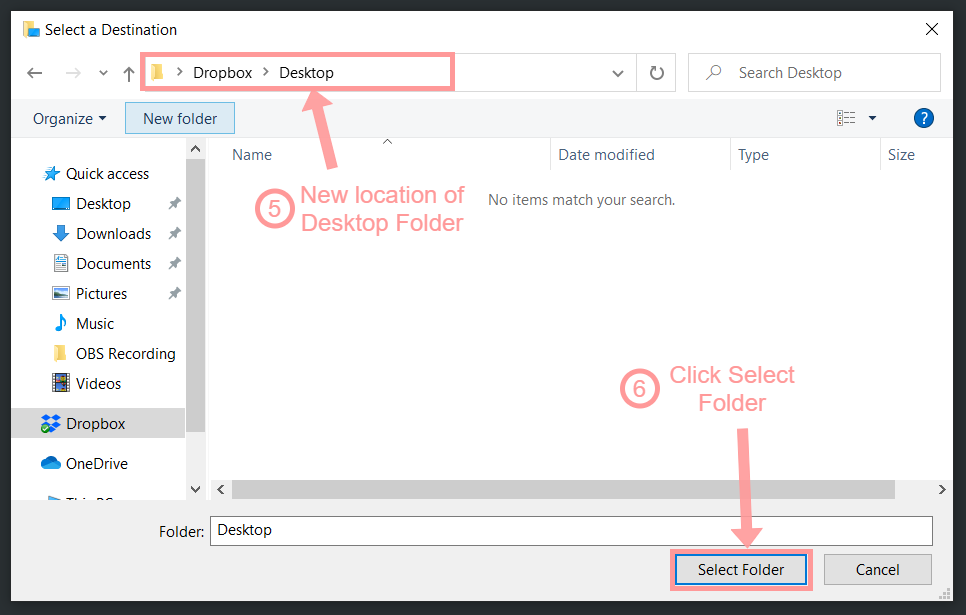Click the pin icon next to Downloads
Image resolution: width=966 pixels, height=615 pixels.
coord(174,234)
